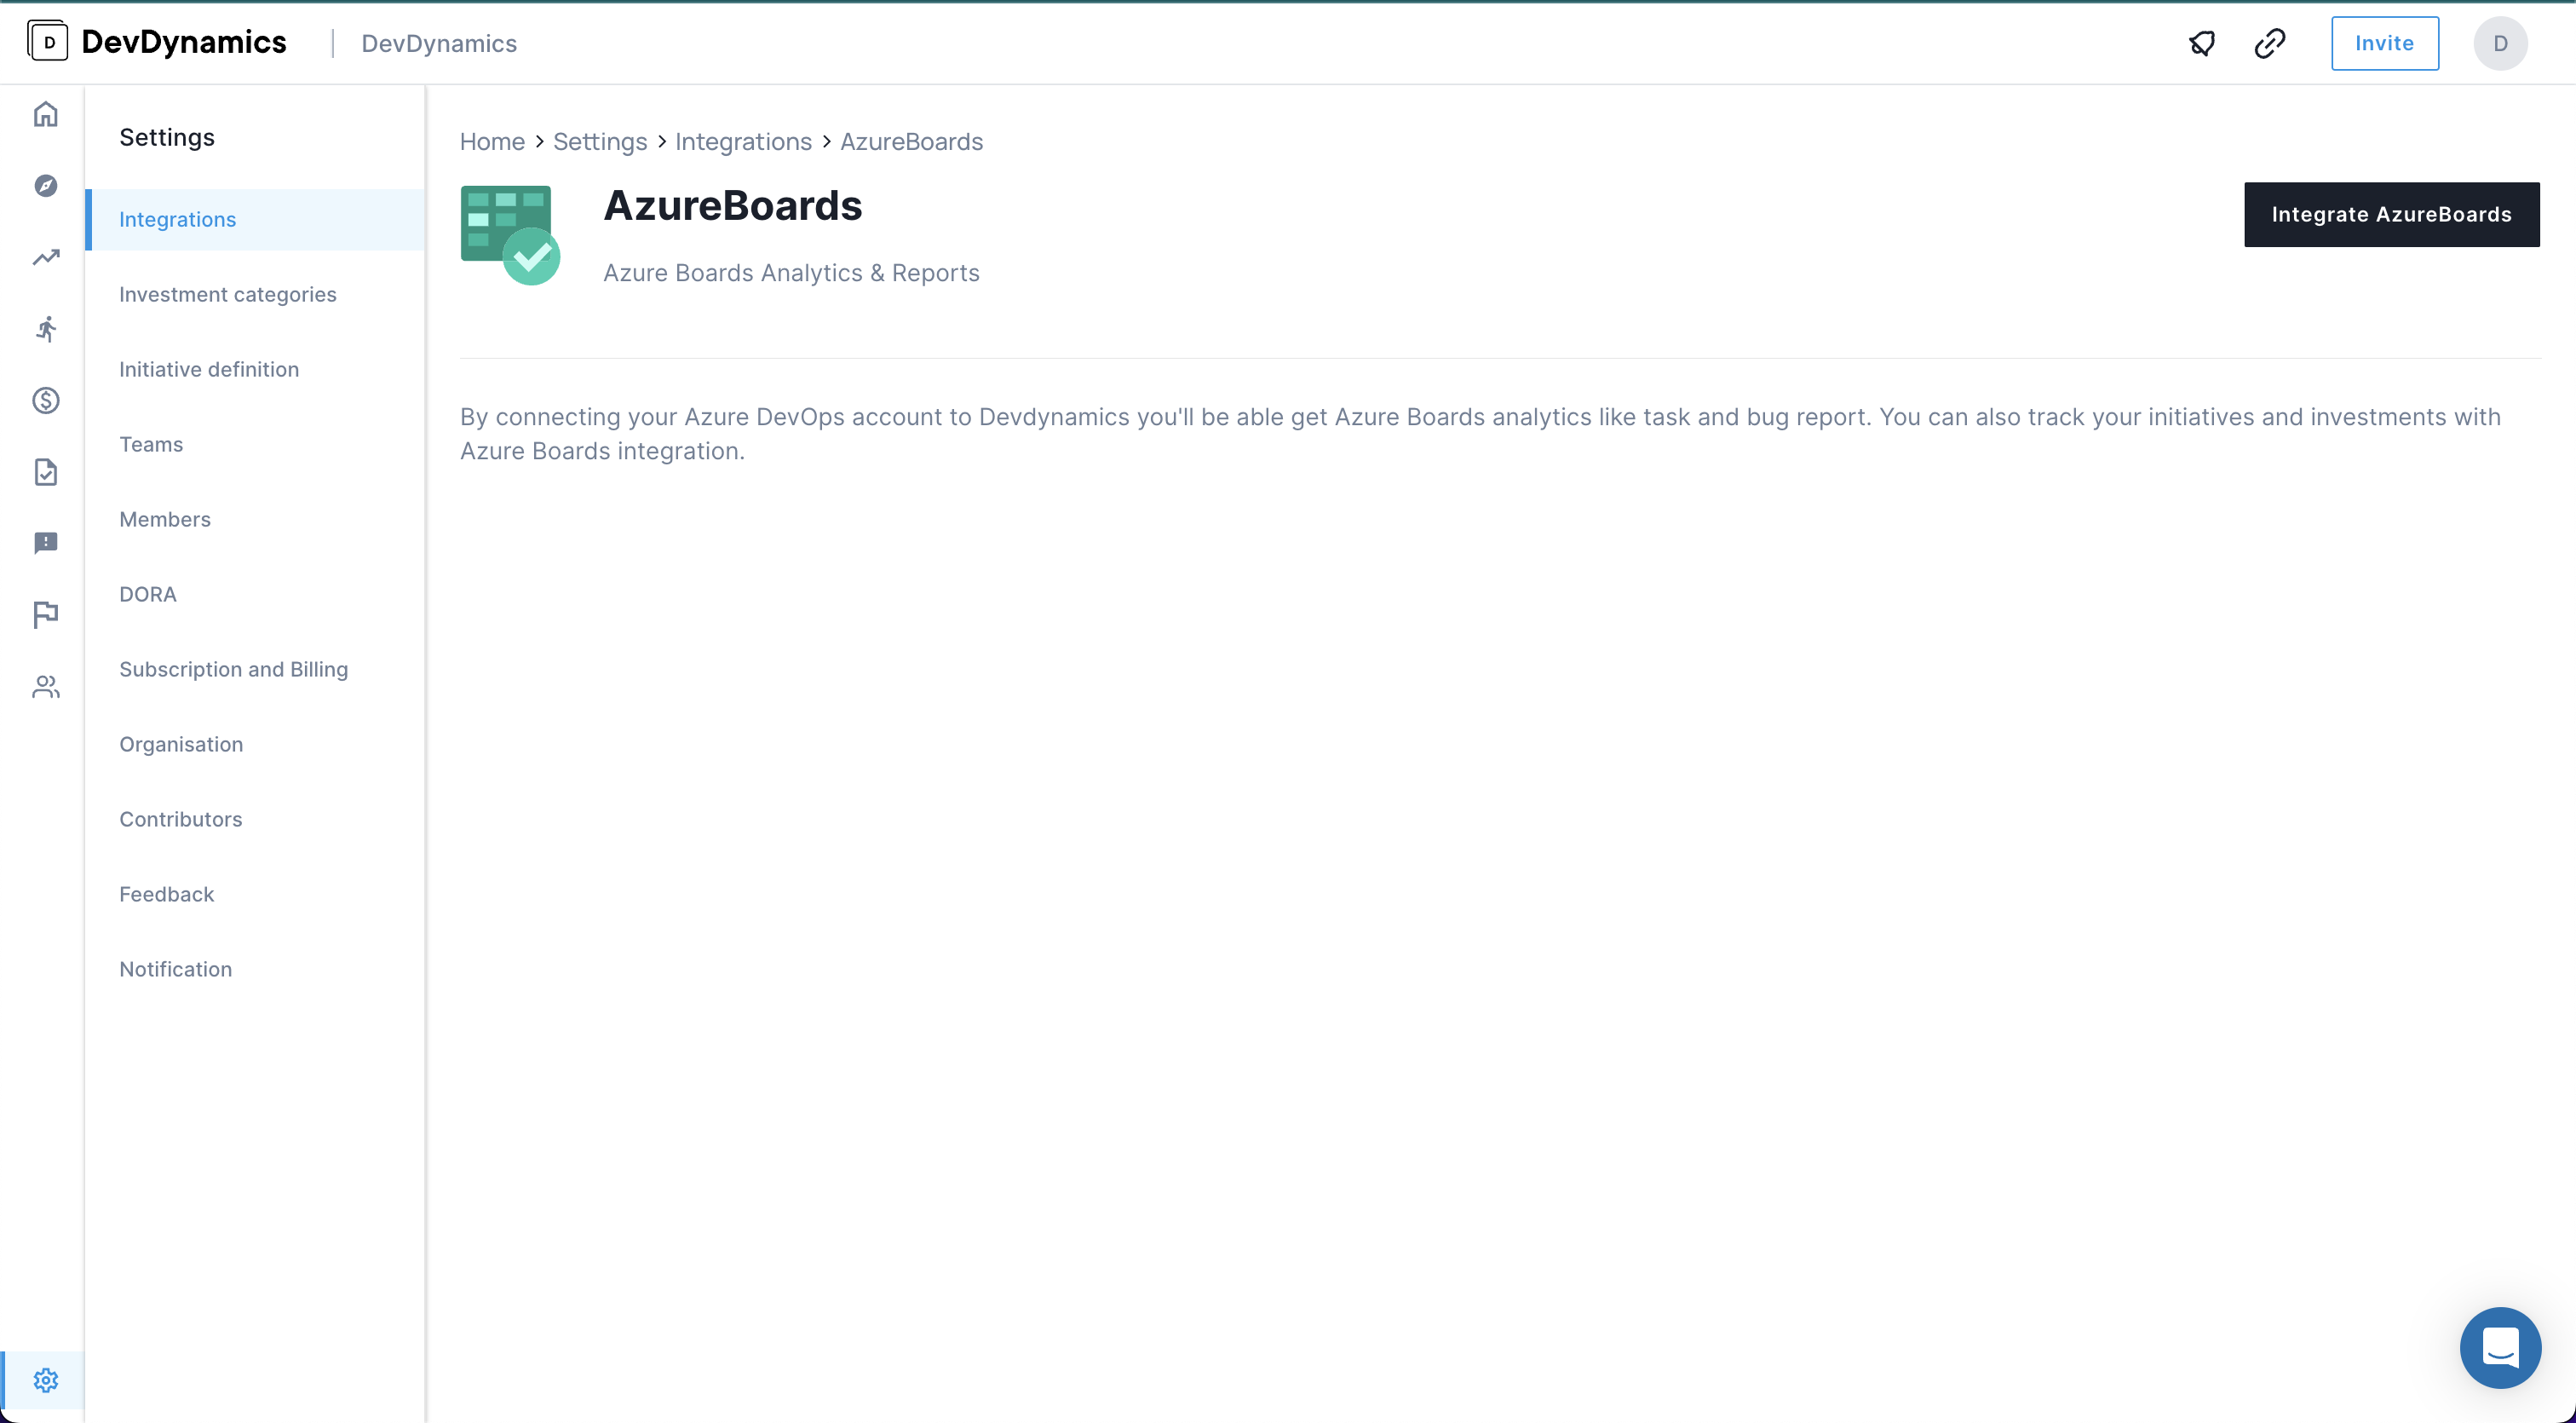Click the flag icon in sidebar

point(46,614)
